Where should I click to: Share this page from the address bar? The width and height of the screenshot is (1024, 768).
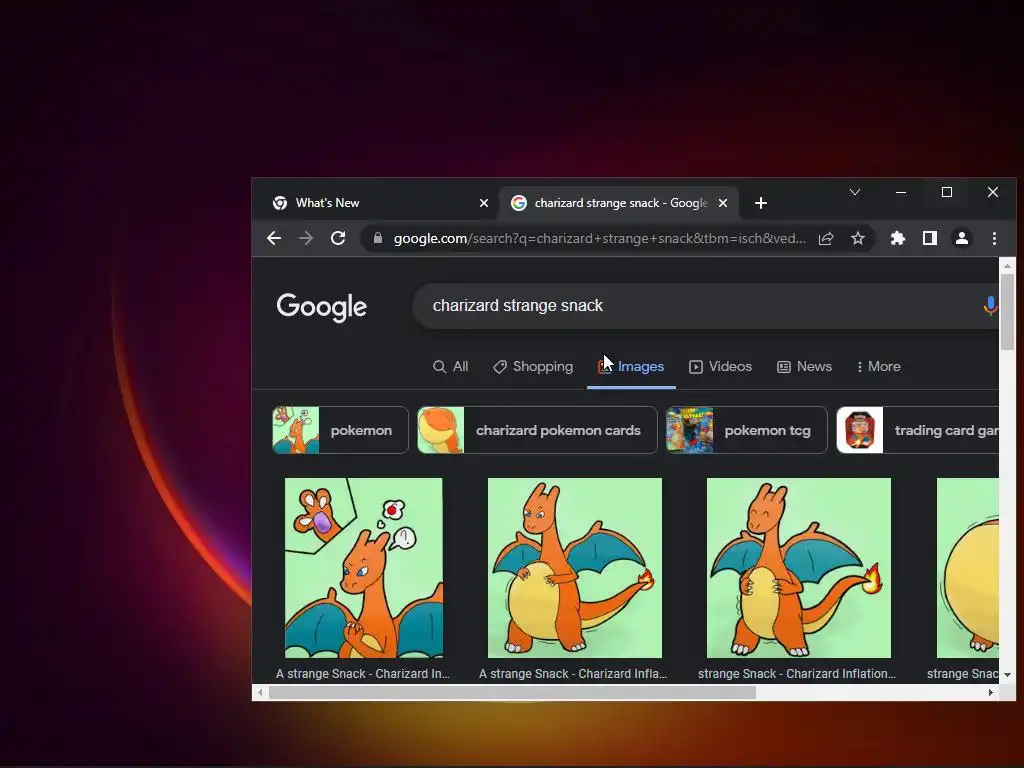(826, 238)
